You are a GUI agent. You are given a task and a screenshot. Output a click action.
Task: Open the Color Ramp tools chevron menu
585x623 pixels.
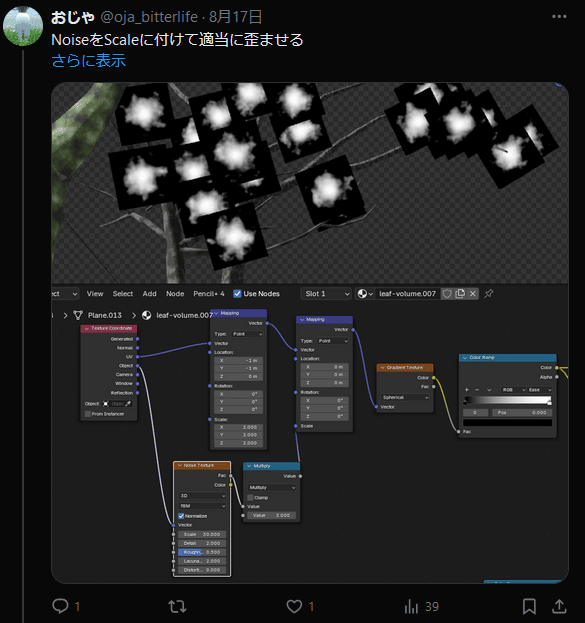489,390
